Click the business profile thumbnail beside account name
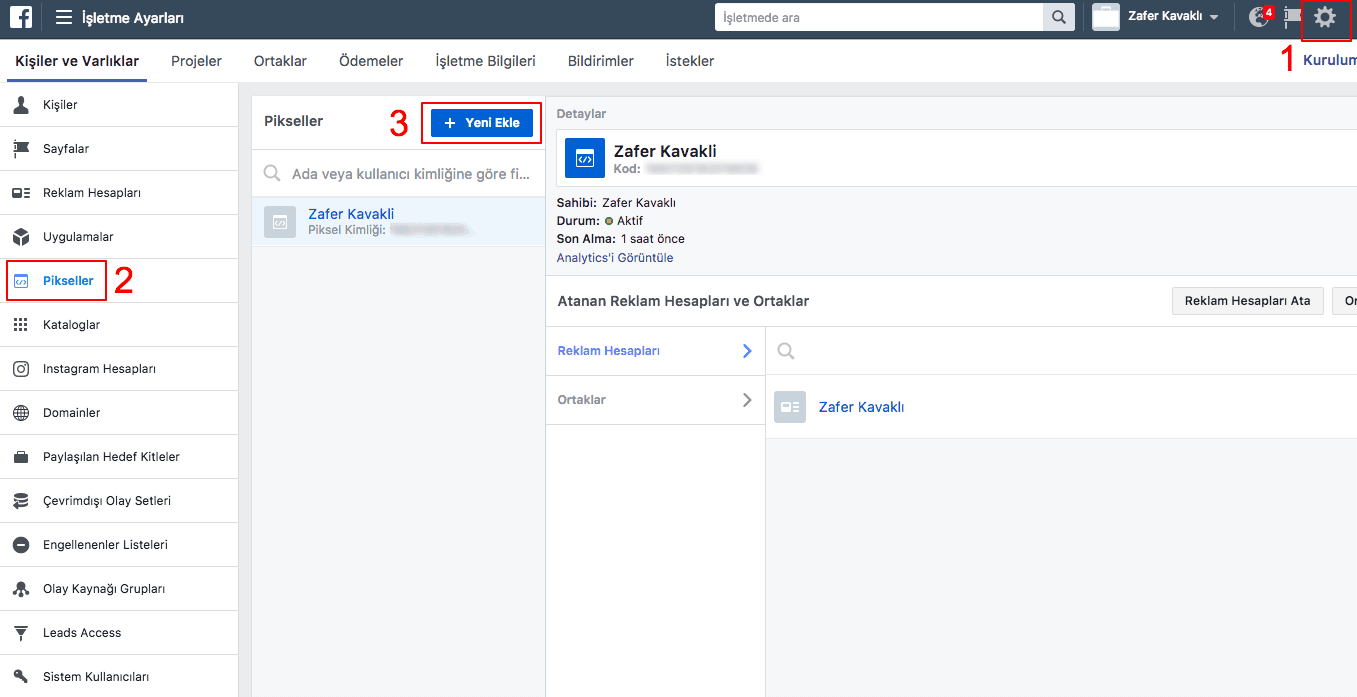 pyautogui.click(x=1106, y=17)
